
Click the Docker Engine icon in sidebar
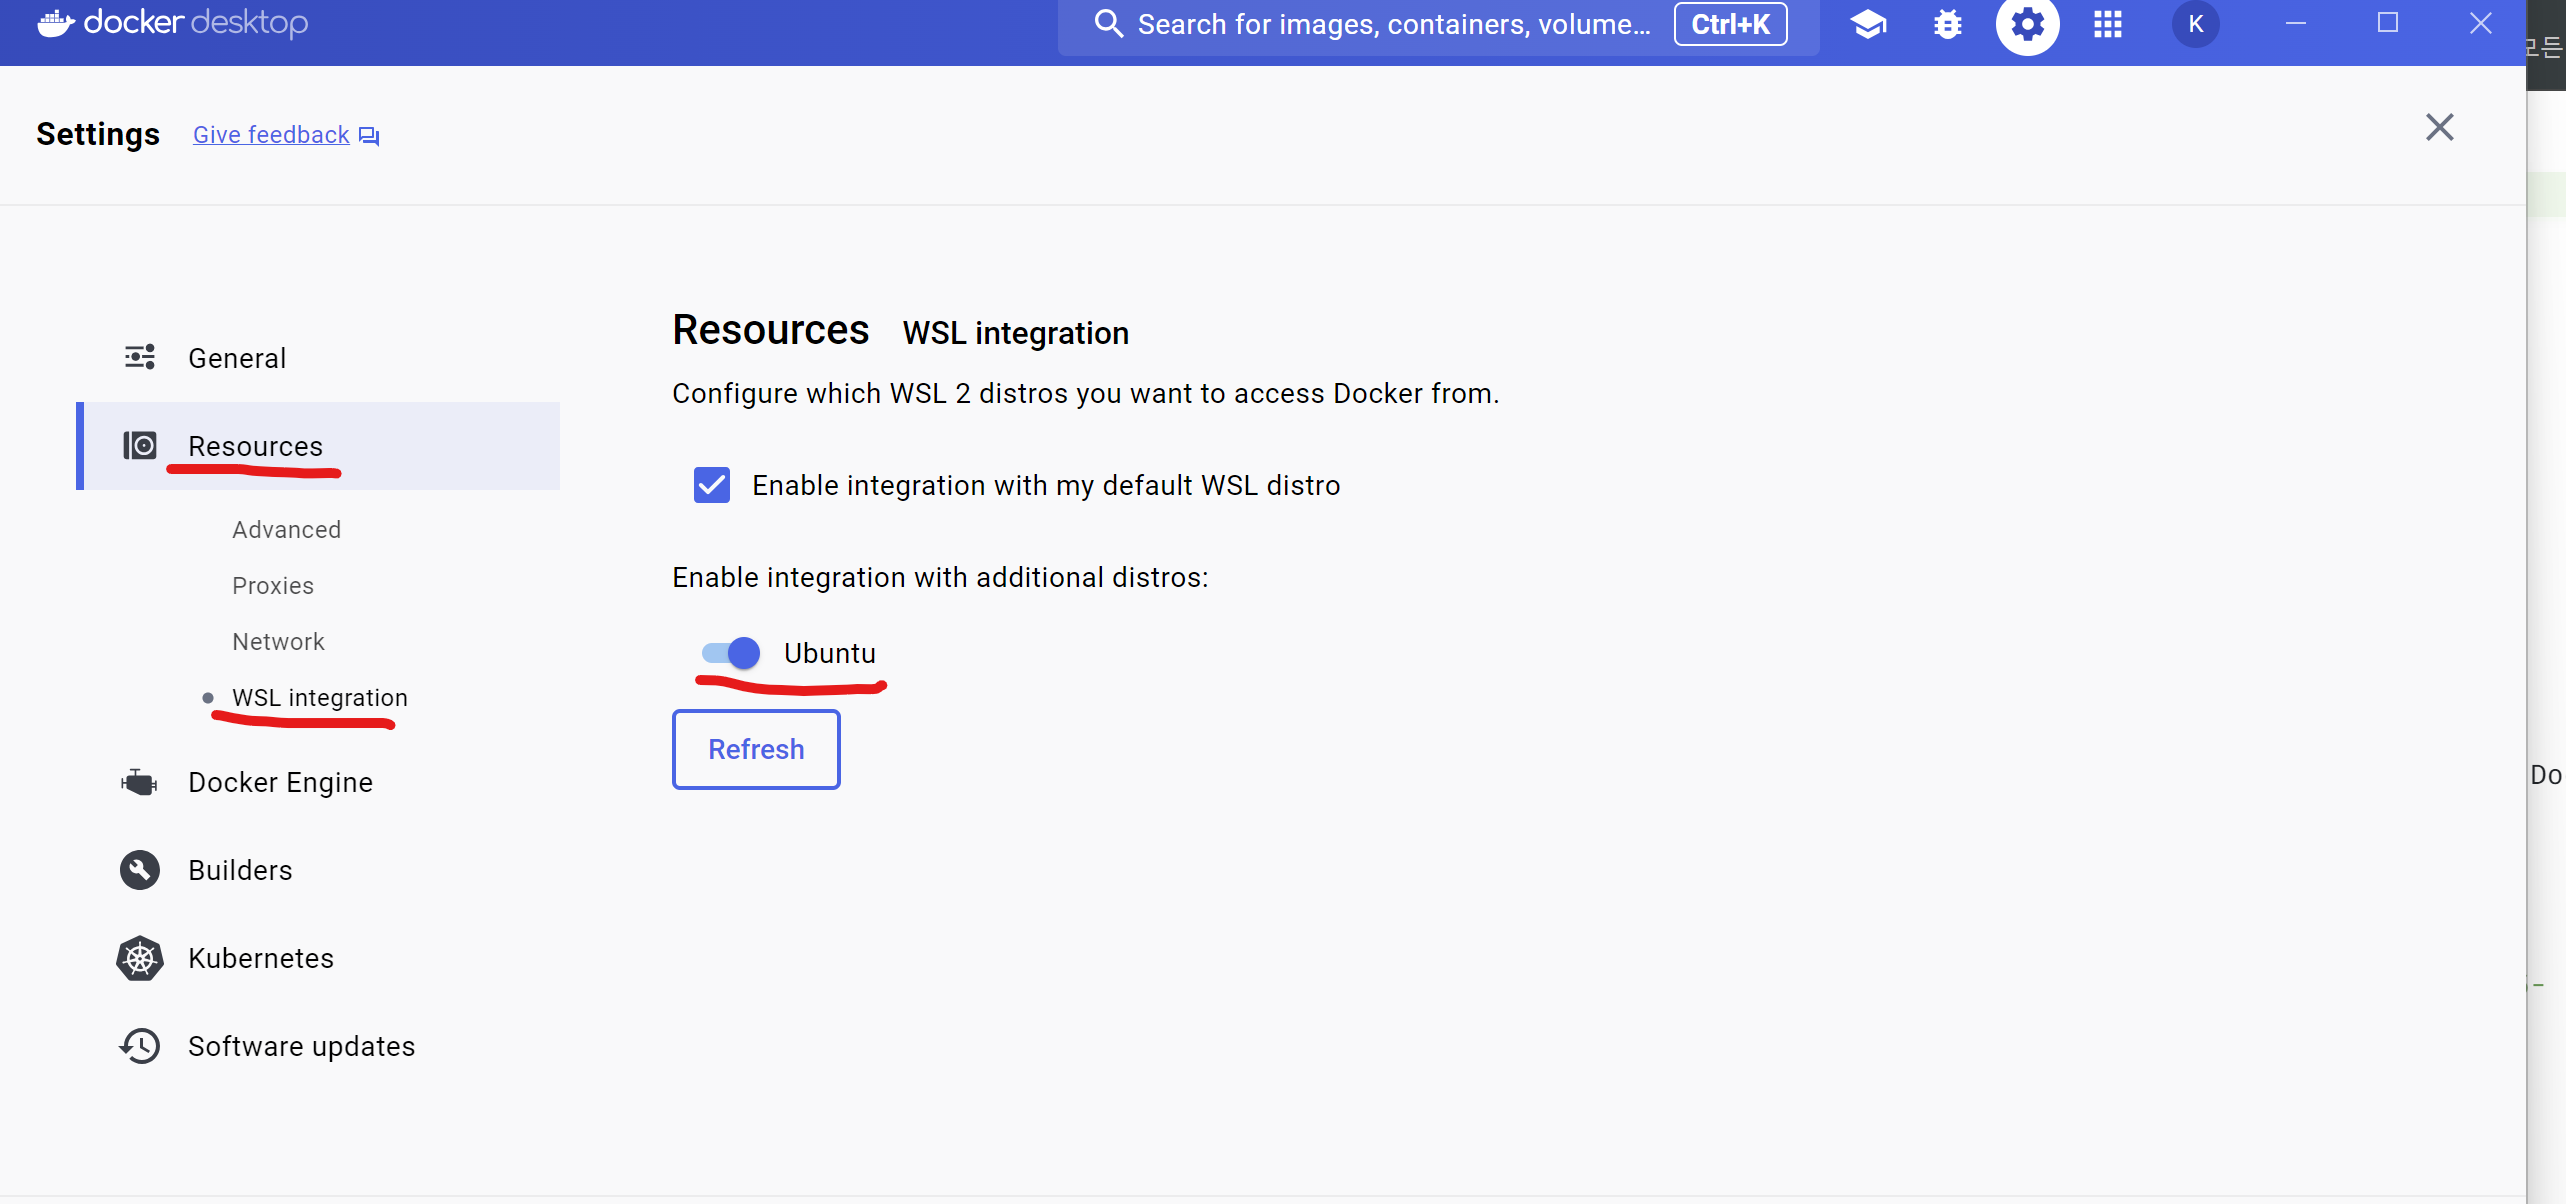click(140, 782)
